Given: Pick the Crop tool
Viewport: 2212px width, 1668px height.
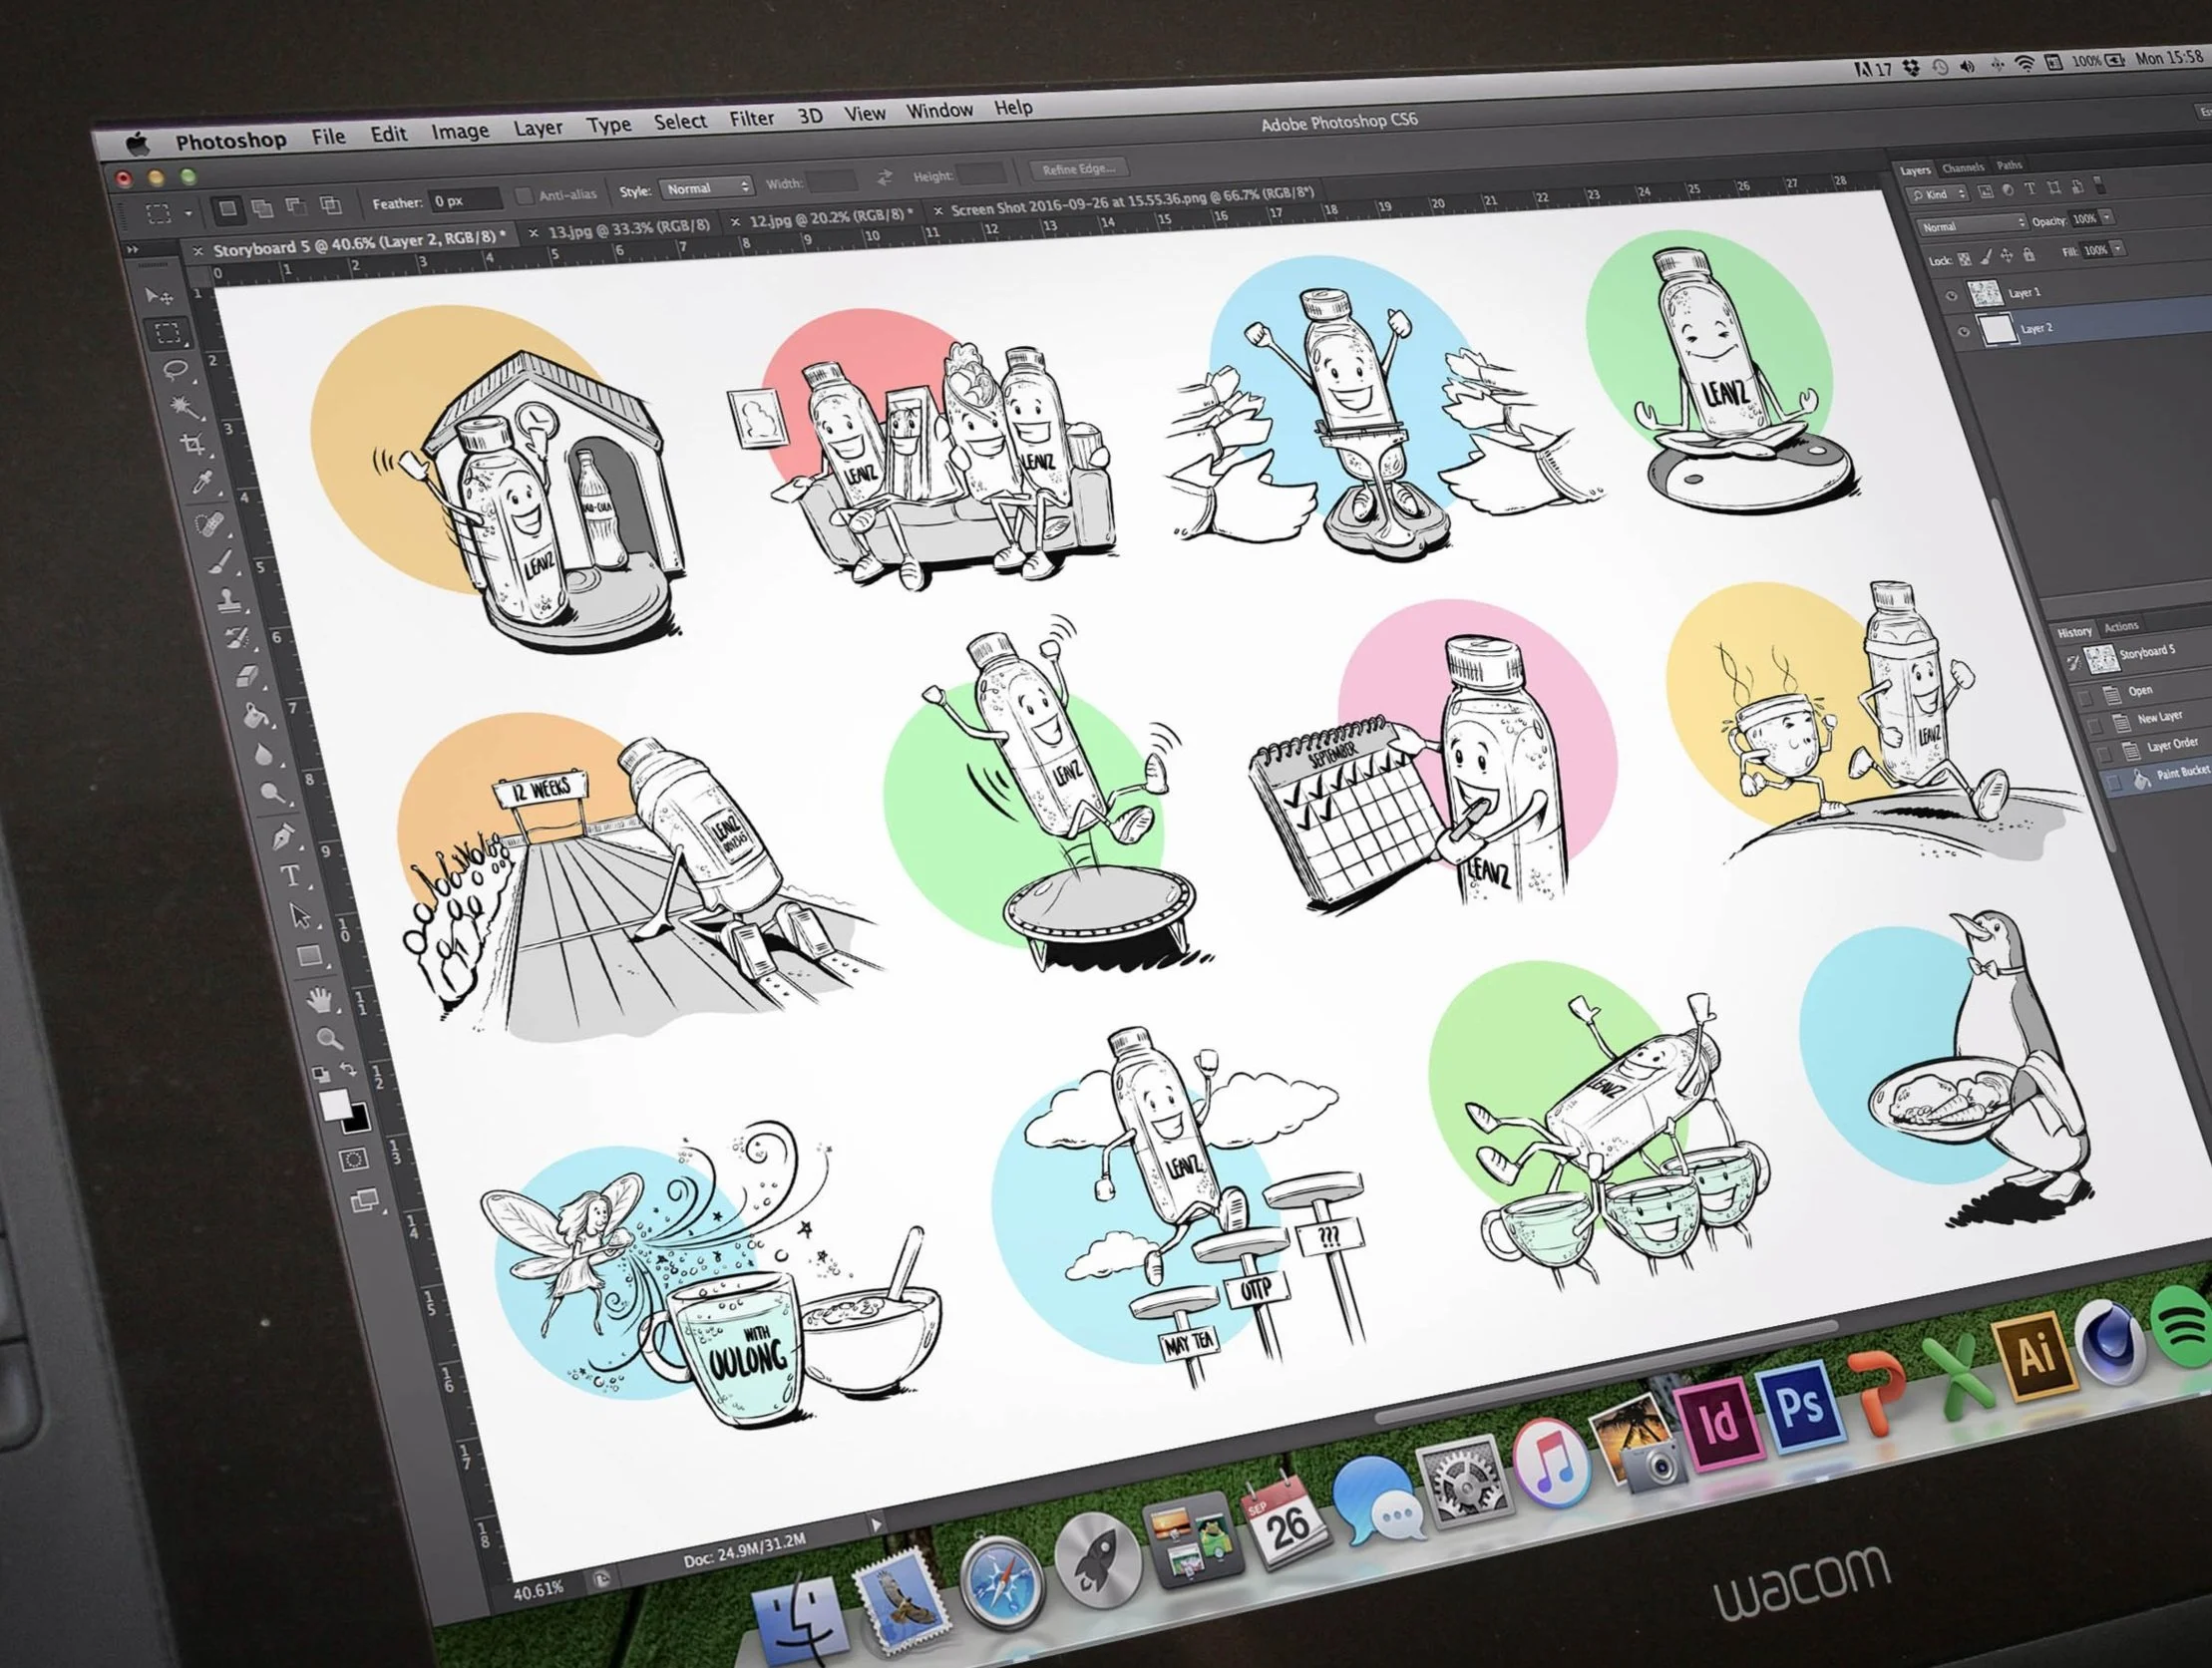Looking at the screenshot, I should (x=193, y=444).
